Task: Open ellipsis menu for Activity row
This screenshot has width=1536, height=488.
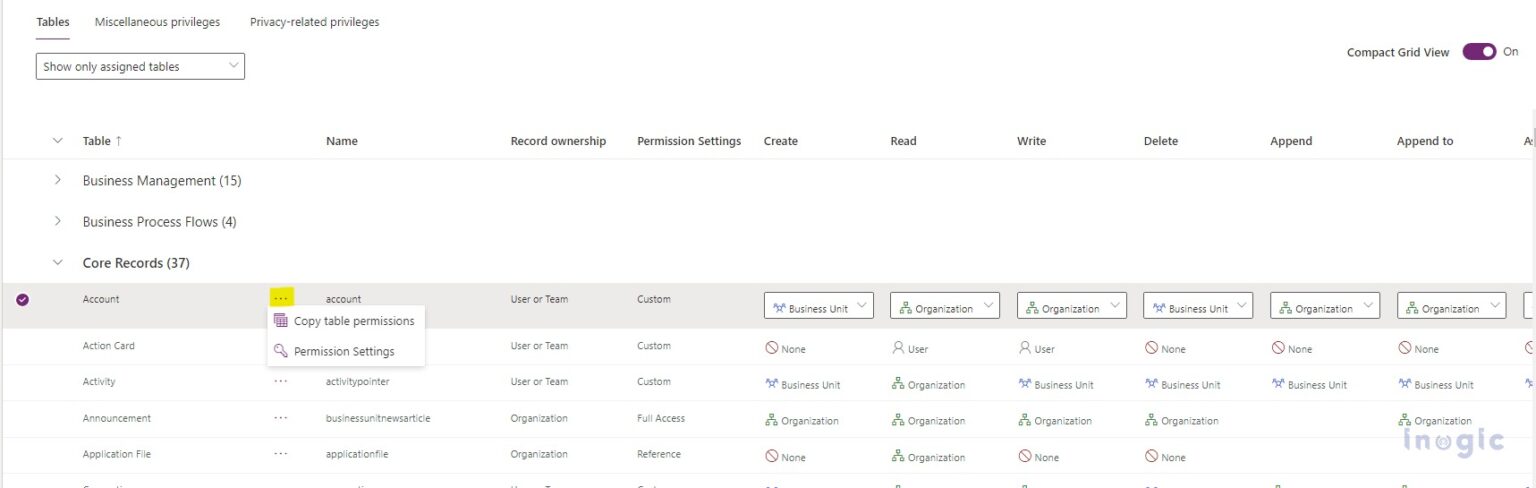Action: [281, 382]
